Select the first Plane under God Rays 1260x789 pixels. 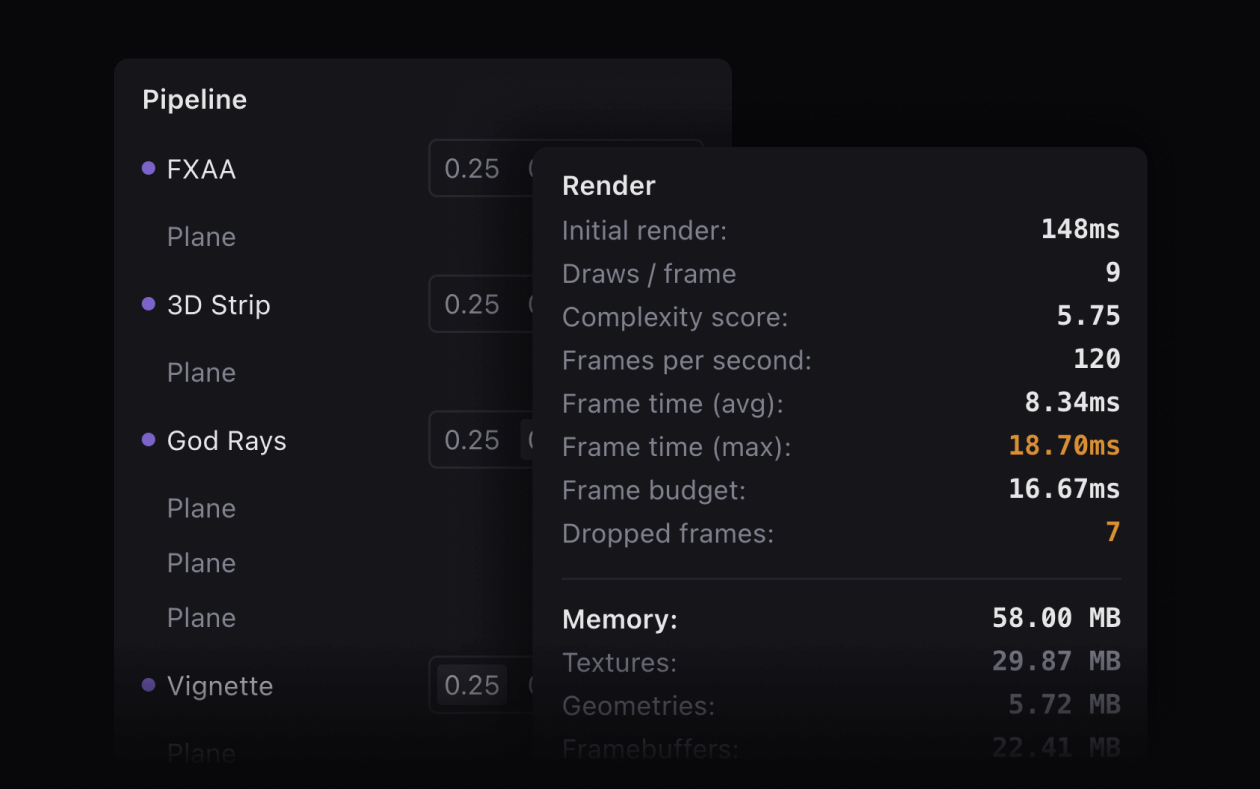pyautogui.click(x=201, y=508)
